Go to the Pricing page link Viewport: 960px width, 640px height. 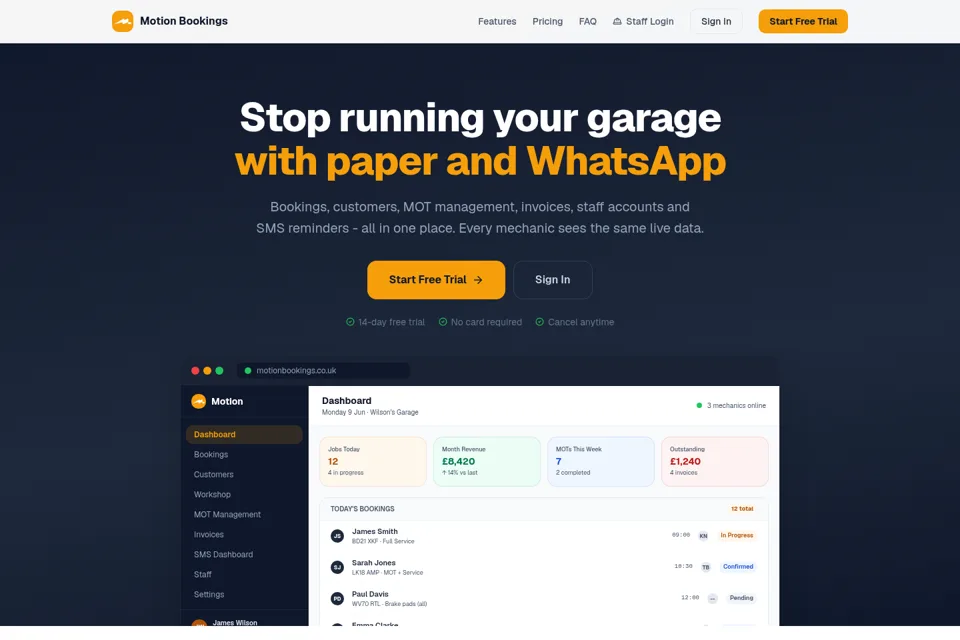547,21
